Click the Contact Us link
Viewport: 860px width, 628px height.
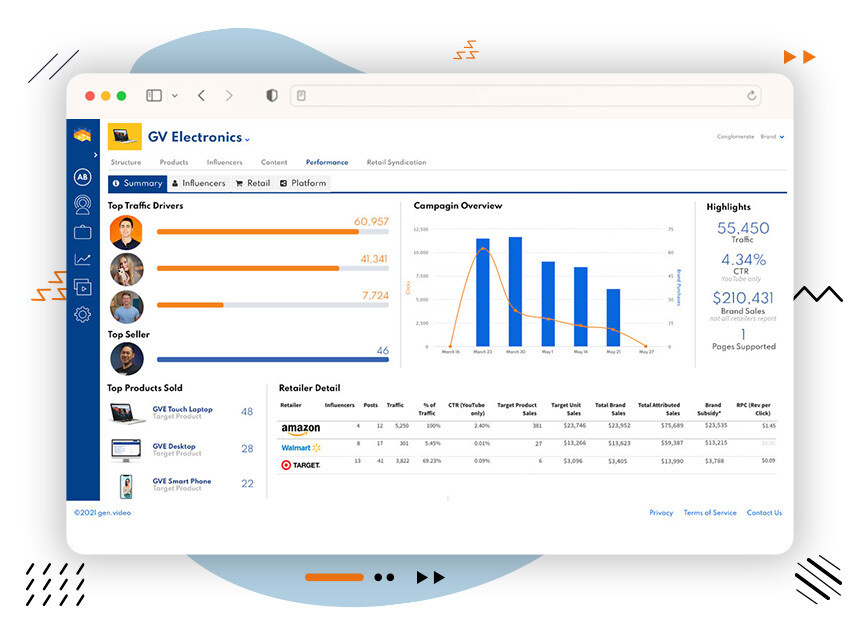764,513
